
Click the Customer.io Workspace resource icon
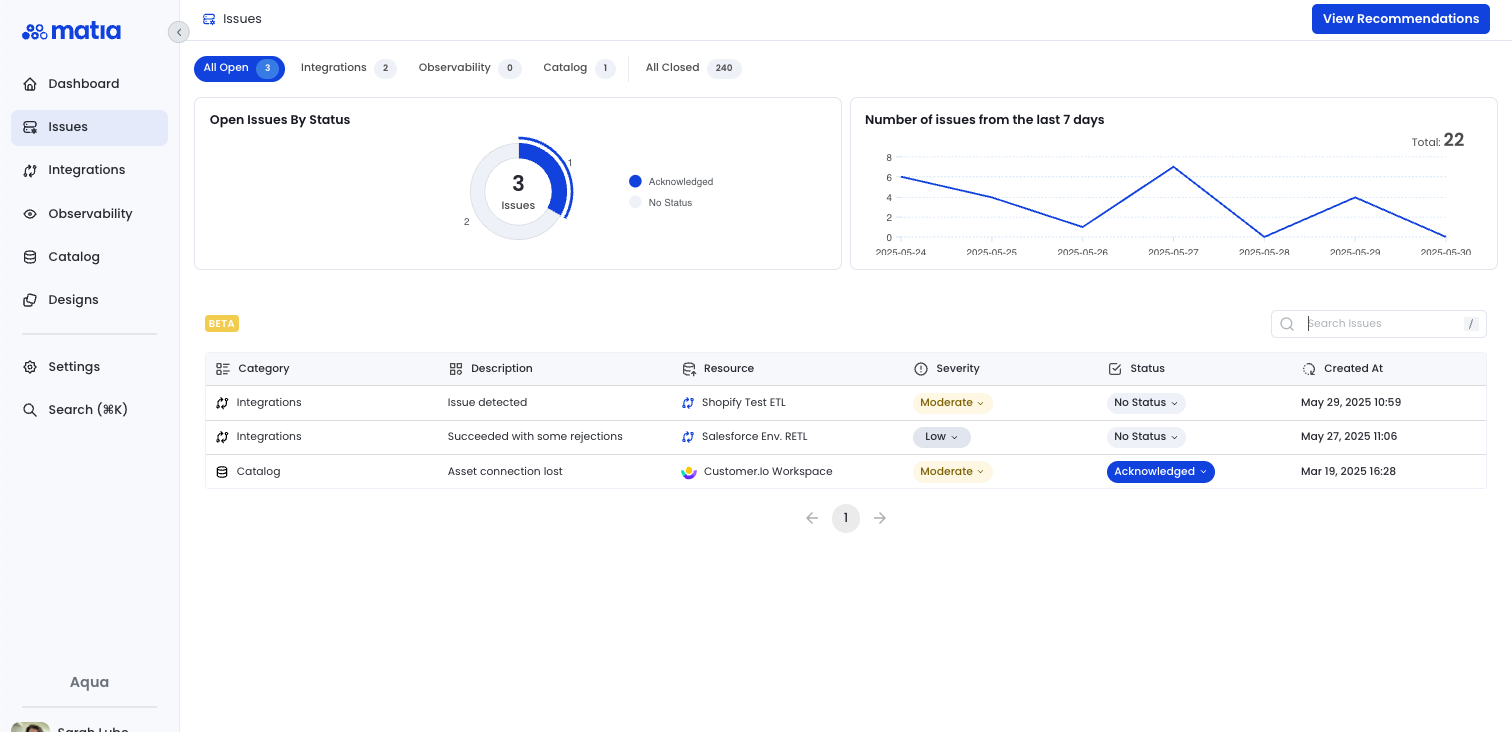(x=689, y=472)
